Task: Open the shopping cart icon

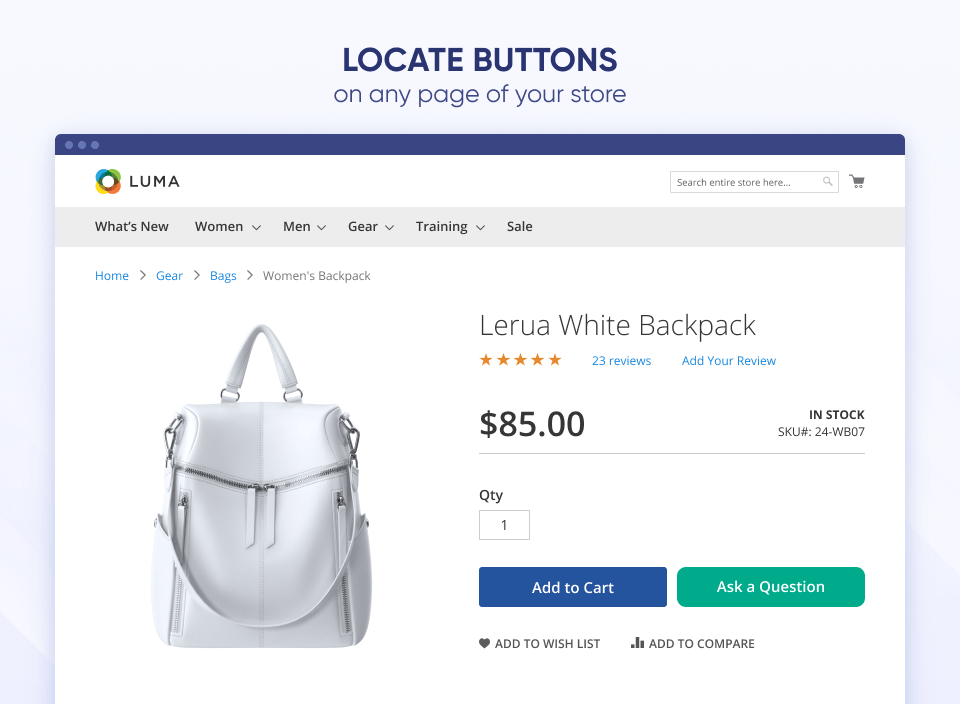Action: click(857, 182)
